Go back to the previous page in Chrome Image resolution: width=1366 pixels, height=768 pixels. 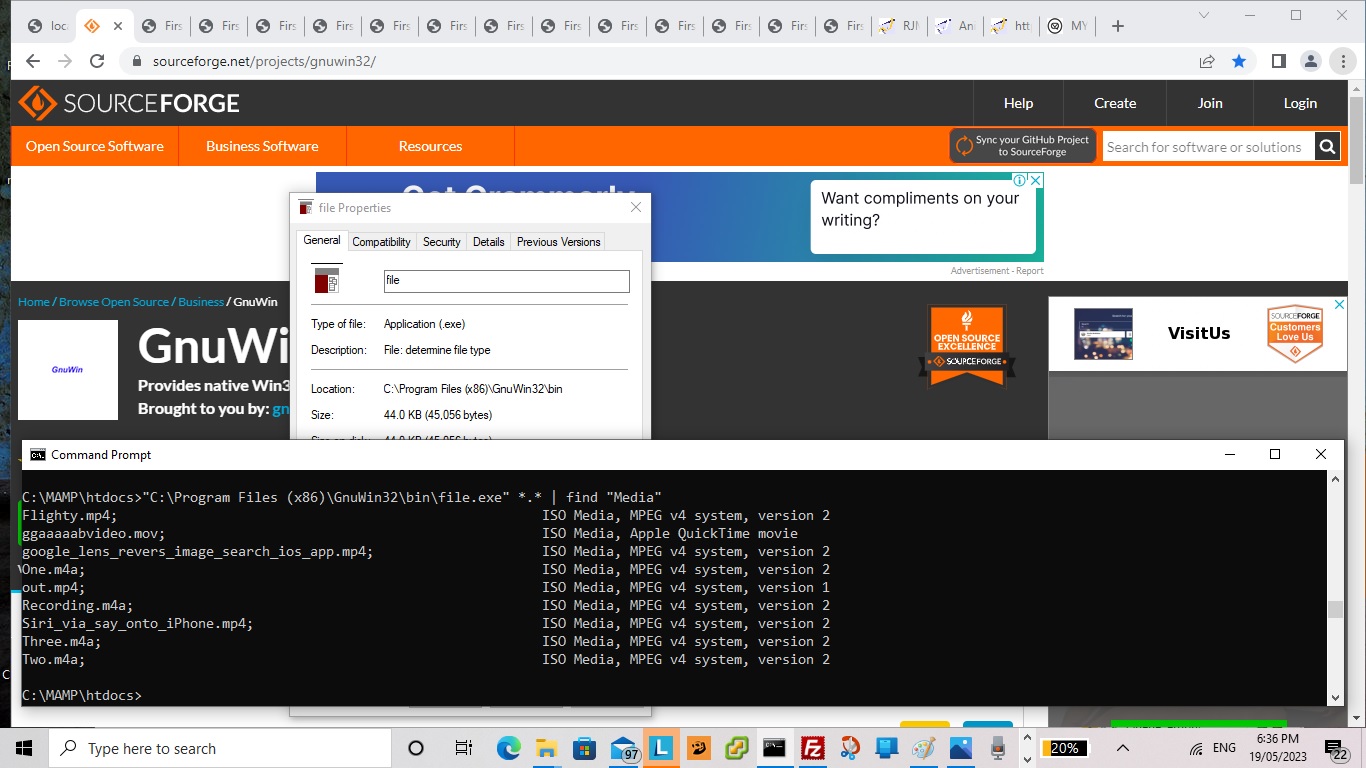[x=33, y=61]
